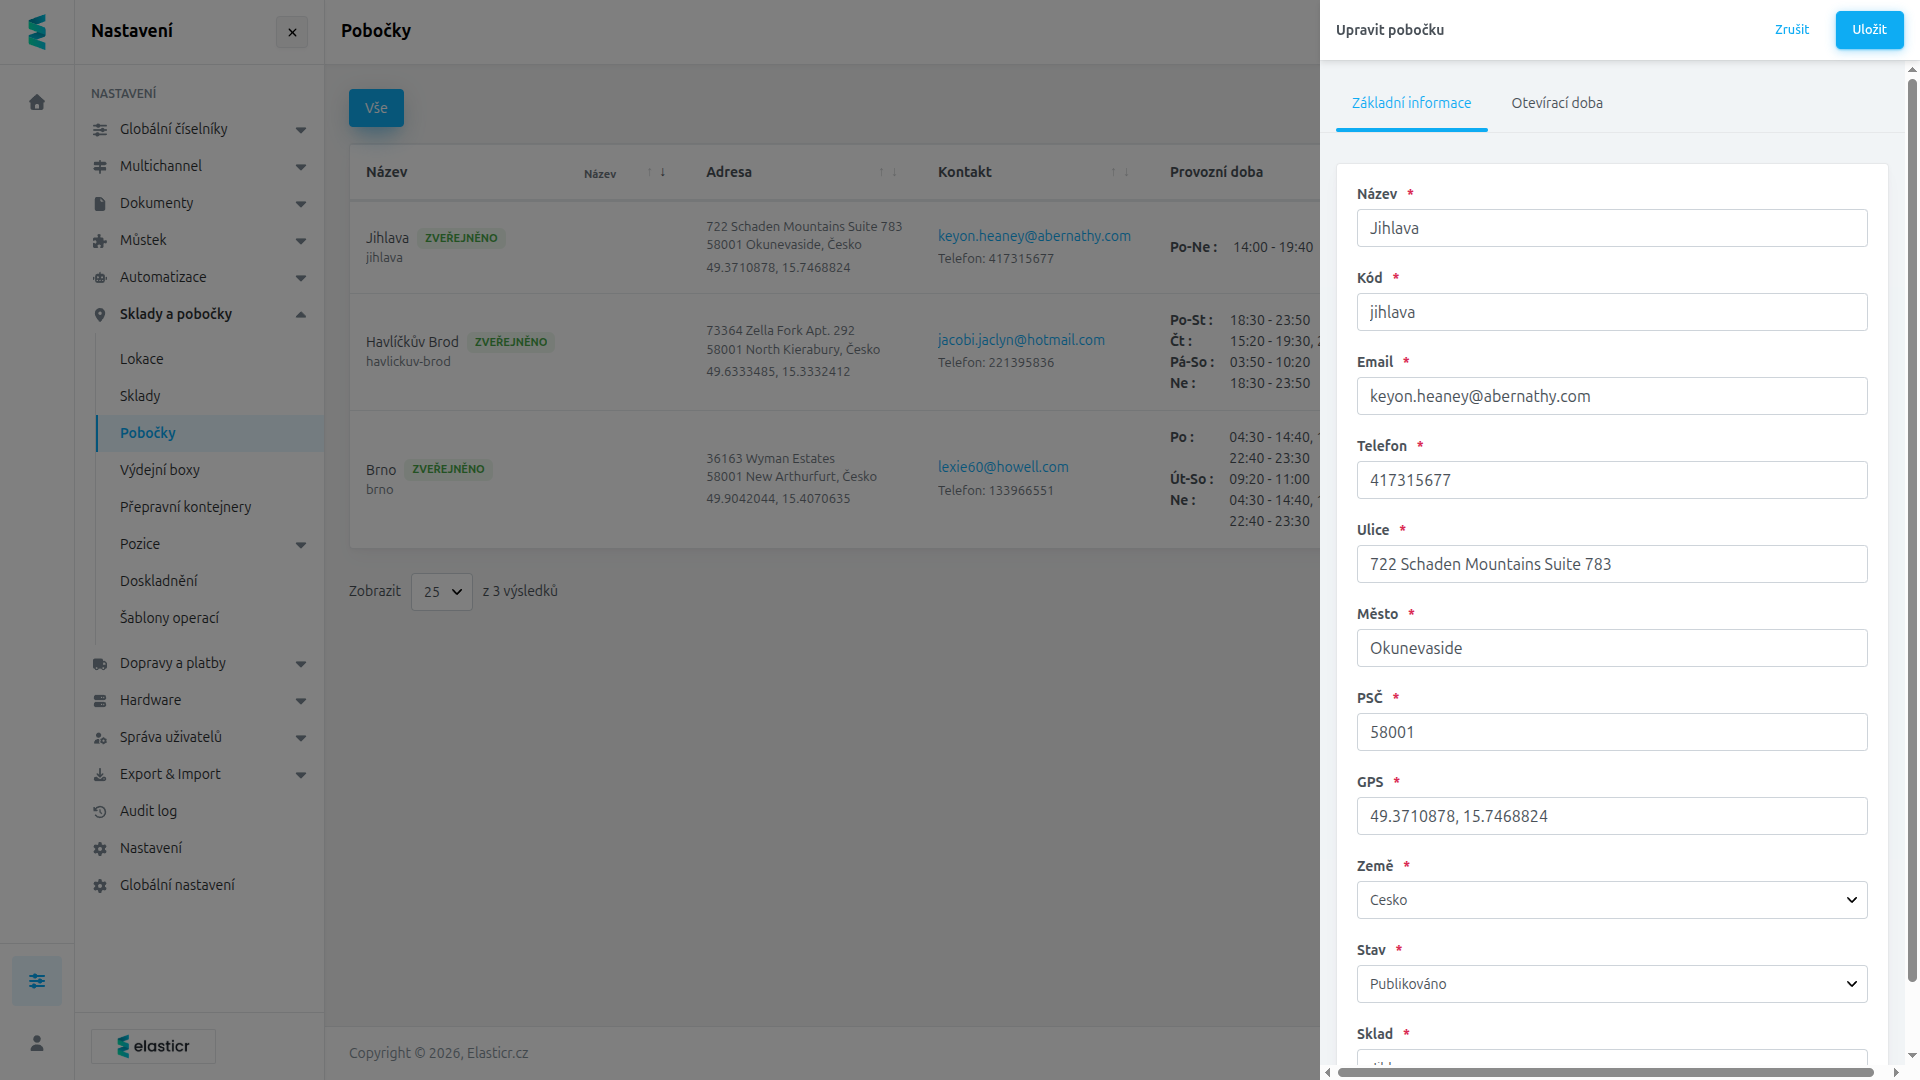Image resolution: width=1920 pixels, height=1080 pixels.
Task: Click the Globální nastavení gear item
Action: point(177,885)
